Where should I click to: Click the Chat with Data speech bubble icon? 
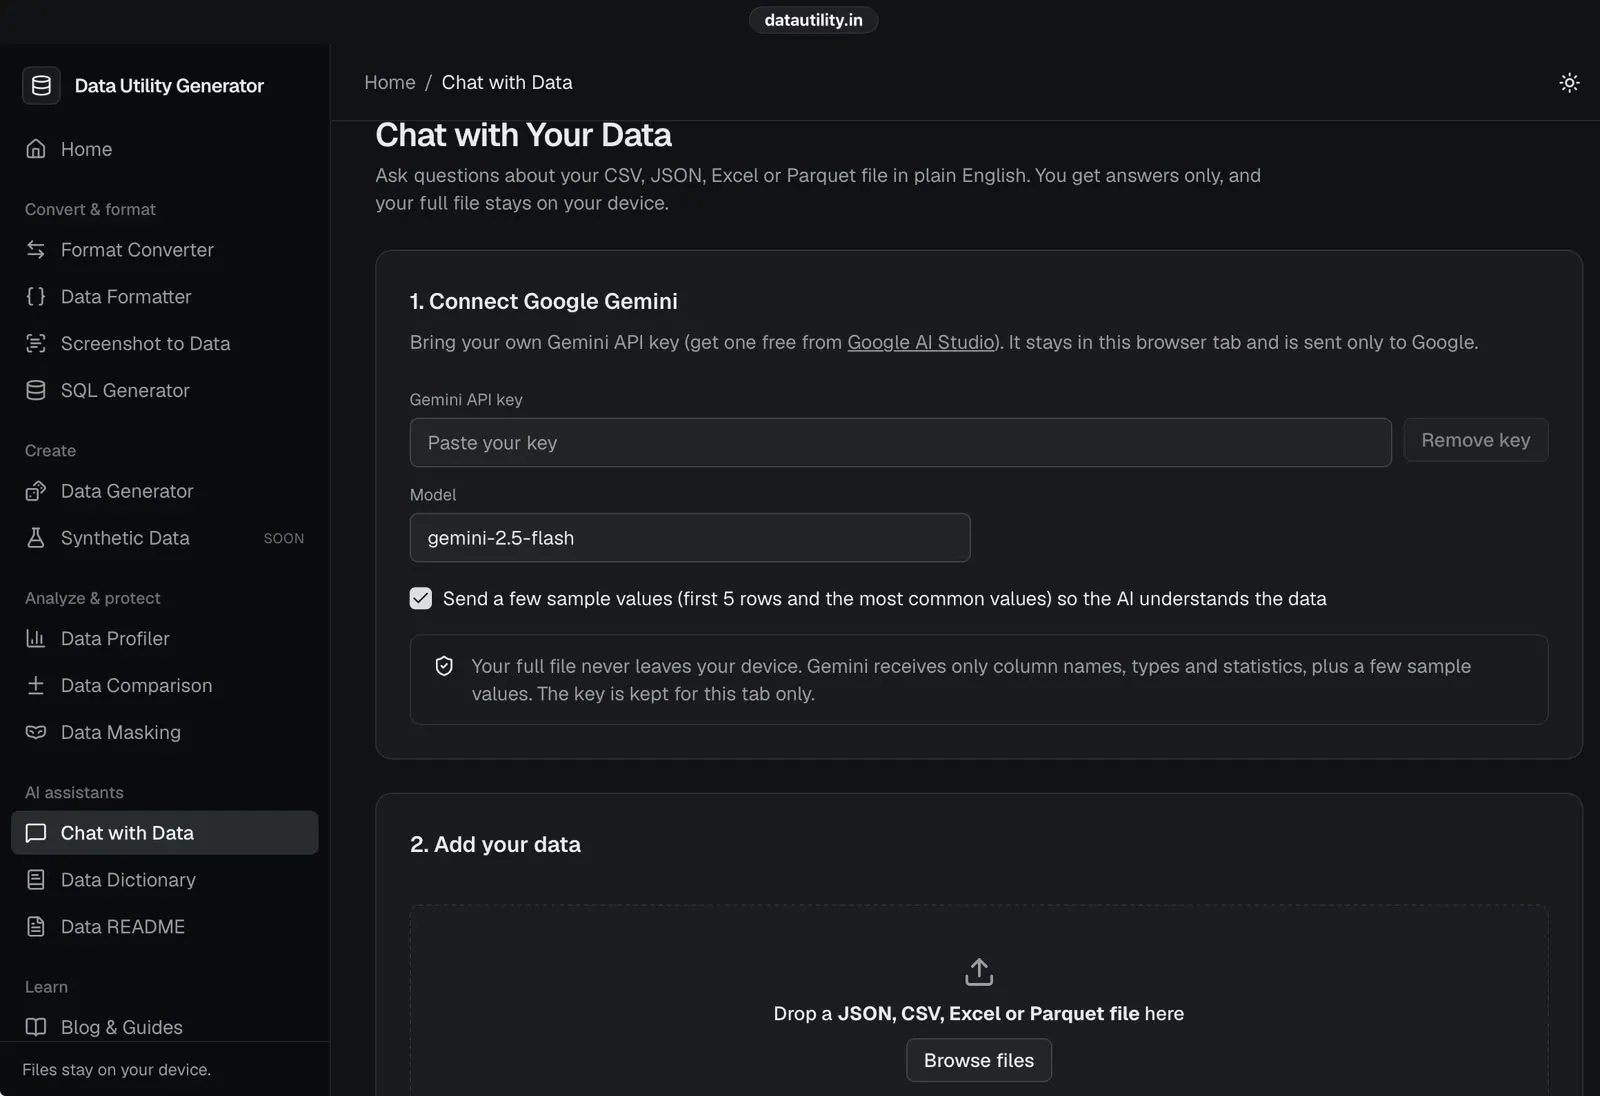tap(36, 833)
